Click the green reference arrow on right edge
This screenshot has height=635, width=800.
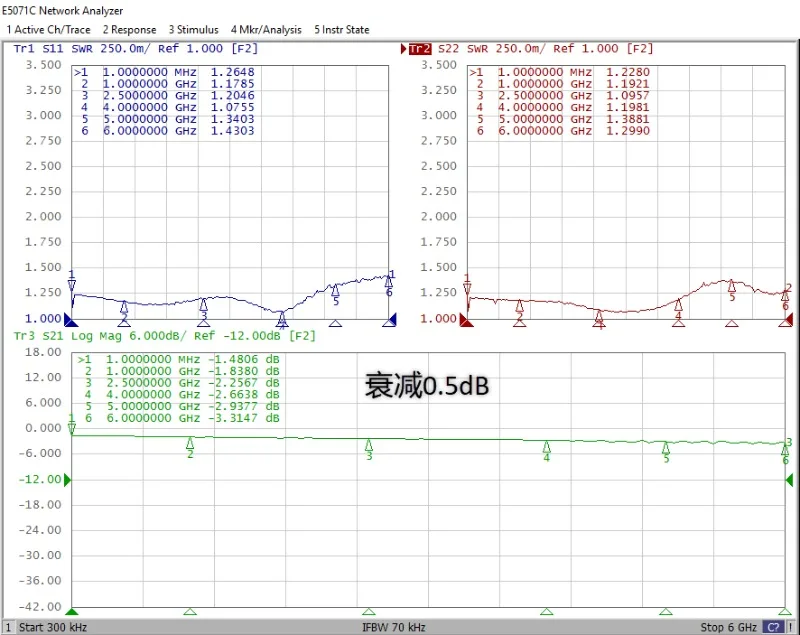click(789, 479)
